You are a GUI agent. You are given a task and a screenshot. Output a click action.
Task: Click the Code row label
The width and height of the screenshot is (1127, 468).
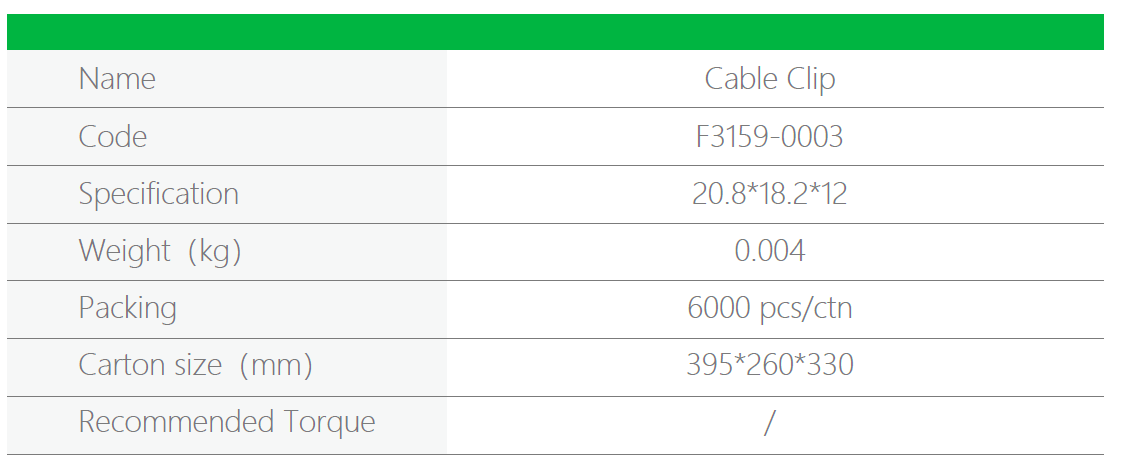tap(113, 137)
